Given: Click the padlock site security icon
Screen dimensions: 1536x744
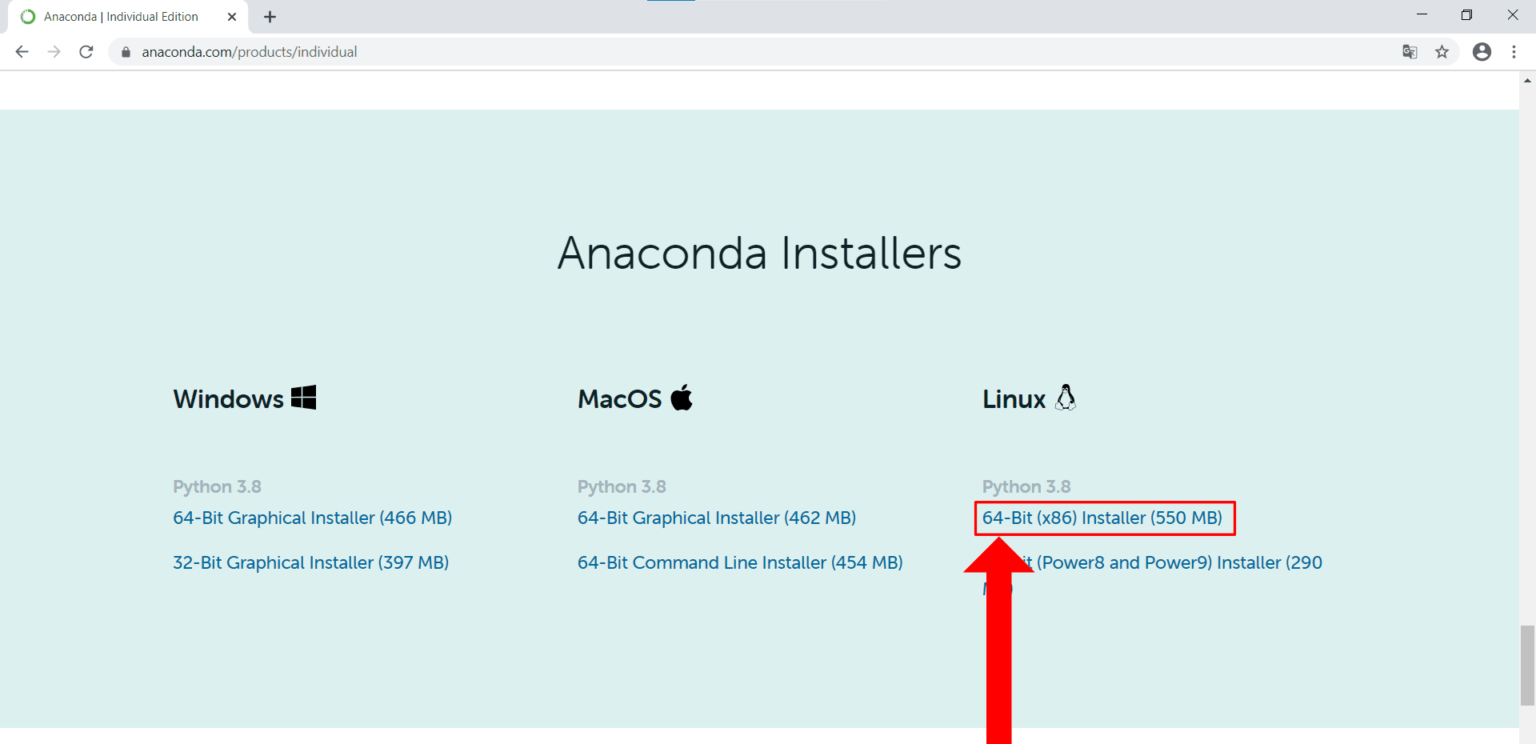Looking at the screenshot, I should click(124, 51).
